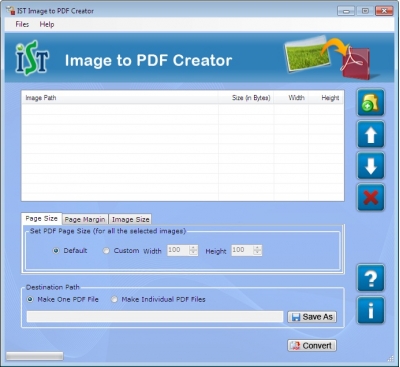Switch to the Image Size tab
400x367 pixels.
click(131, 219)
